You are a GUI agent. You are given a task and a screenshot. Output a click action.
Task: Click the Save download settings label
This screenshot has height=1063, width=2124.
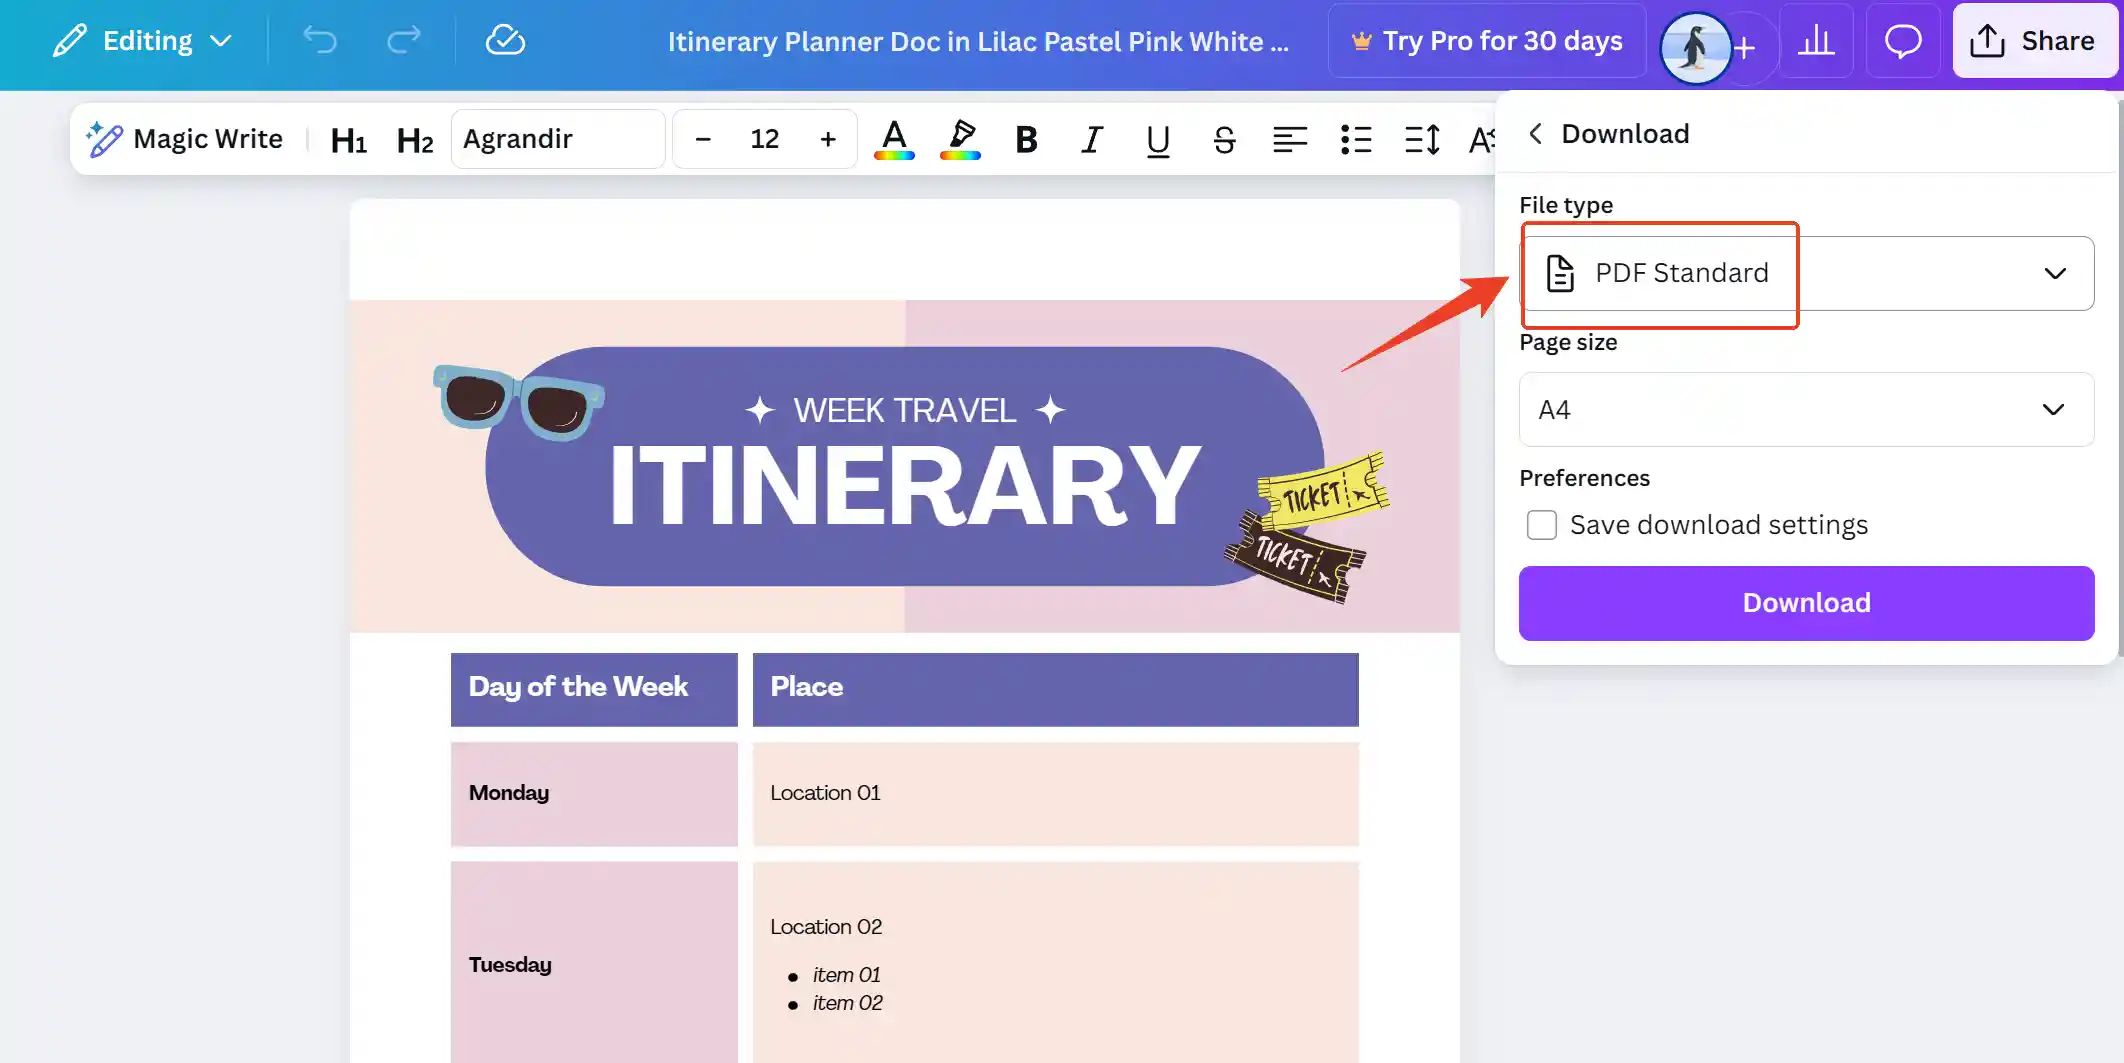[x=1718, y=525]
